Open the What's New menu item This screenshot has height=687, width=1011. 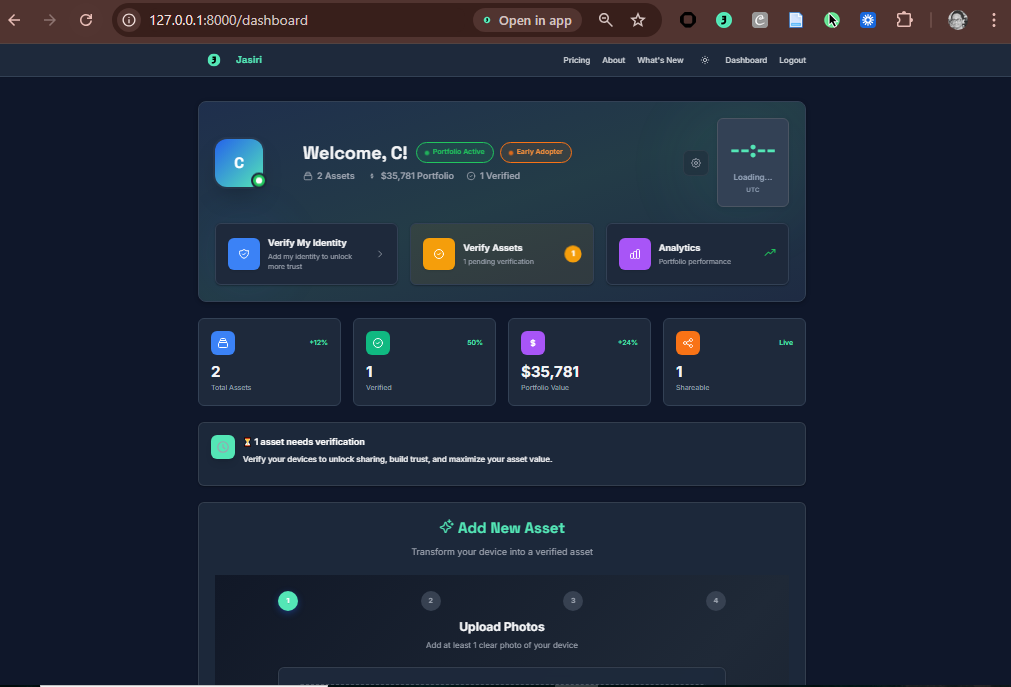(660, 60)
